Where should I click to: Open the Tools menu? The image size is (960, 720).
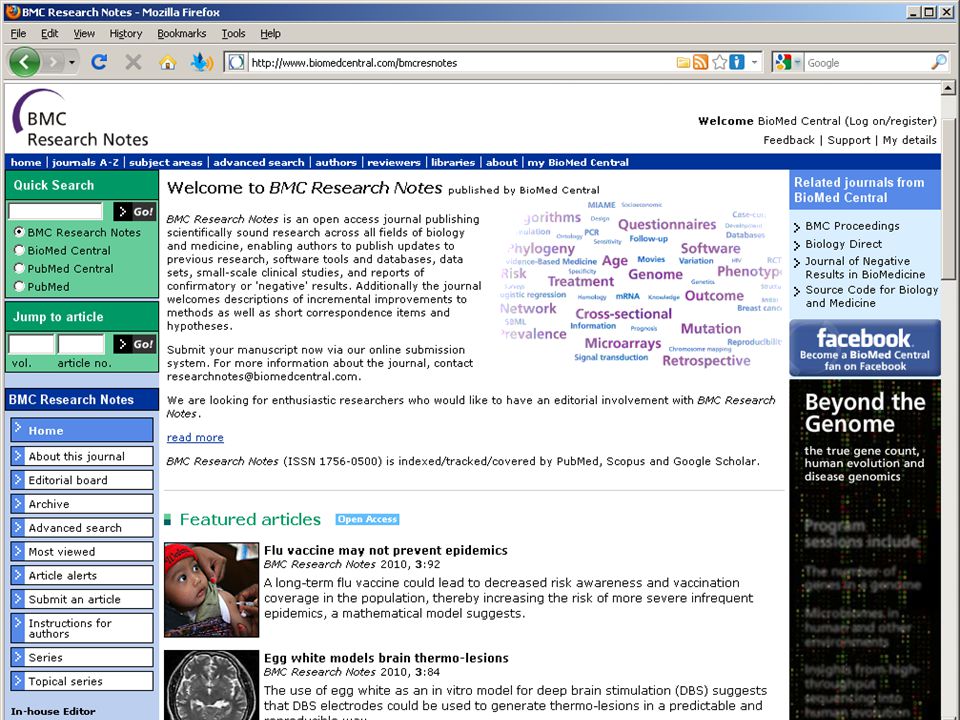point(233,34)
